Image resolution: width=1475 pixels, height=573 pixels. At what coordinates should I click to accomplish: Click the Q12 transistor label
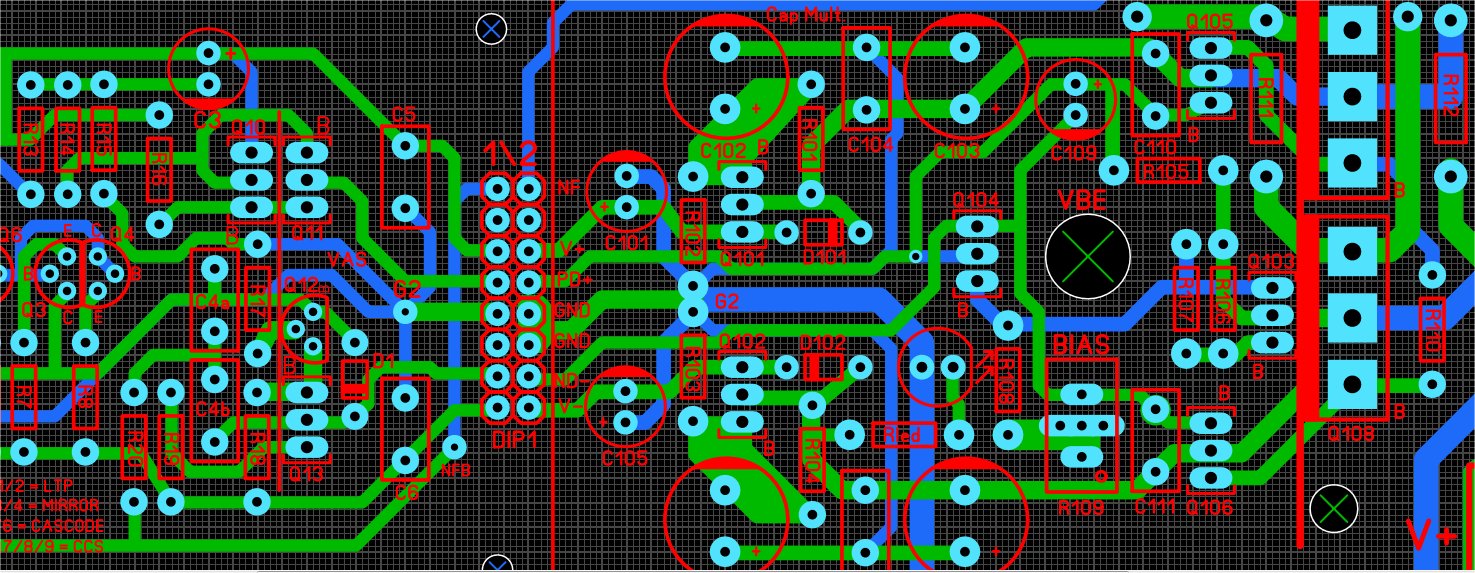coord(301,284)
